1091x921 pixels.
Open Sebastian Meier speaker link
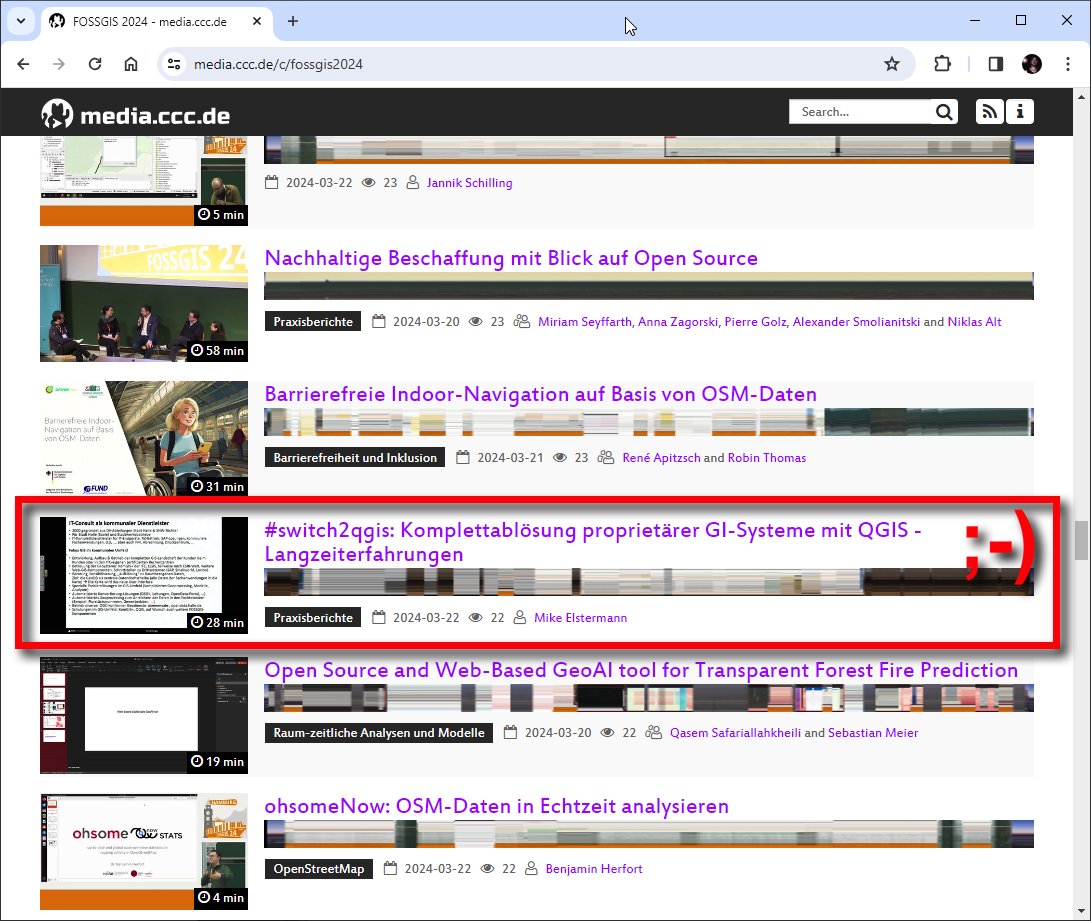tap(873, 732)
